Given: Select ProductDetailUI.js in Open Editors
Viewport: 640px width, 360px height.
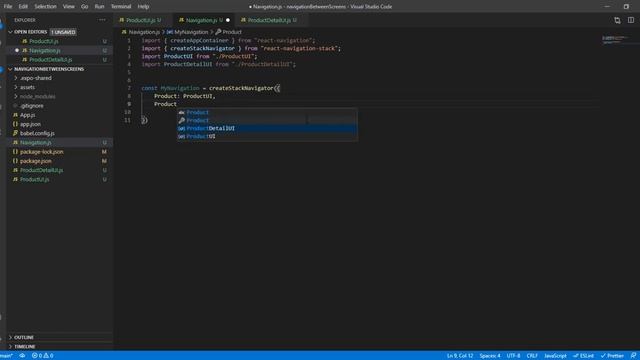Looking at the screenshot, I should click(51, 60).
